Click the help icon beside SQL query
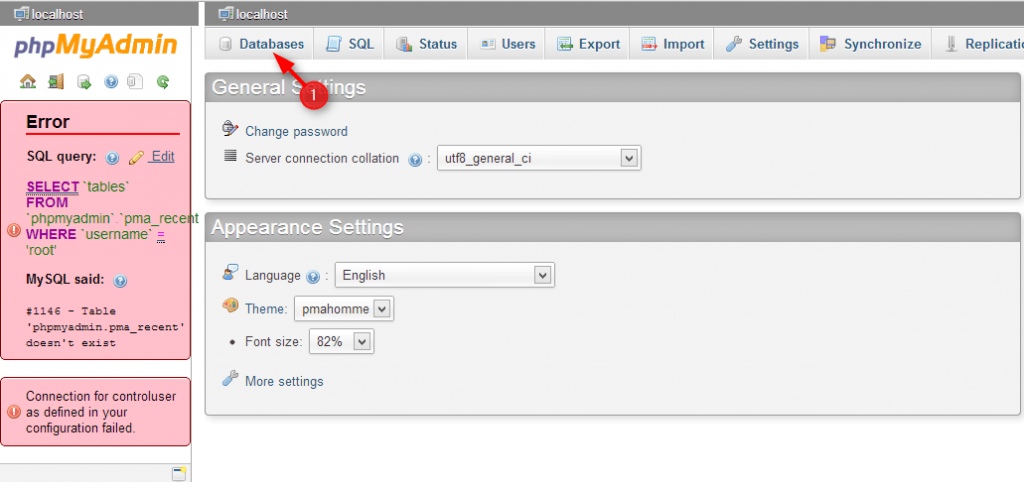The height and width of the screenshot is (489, 1024). tap(112, 158)
